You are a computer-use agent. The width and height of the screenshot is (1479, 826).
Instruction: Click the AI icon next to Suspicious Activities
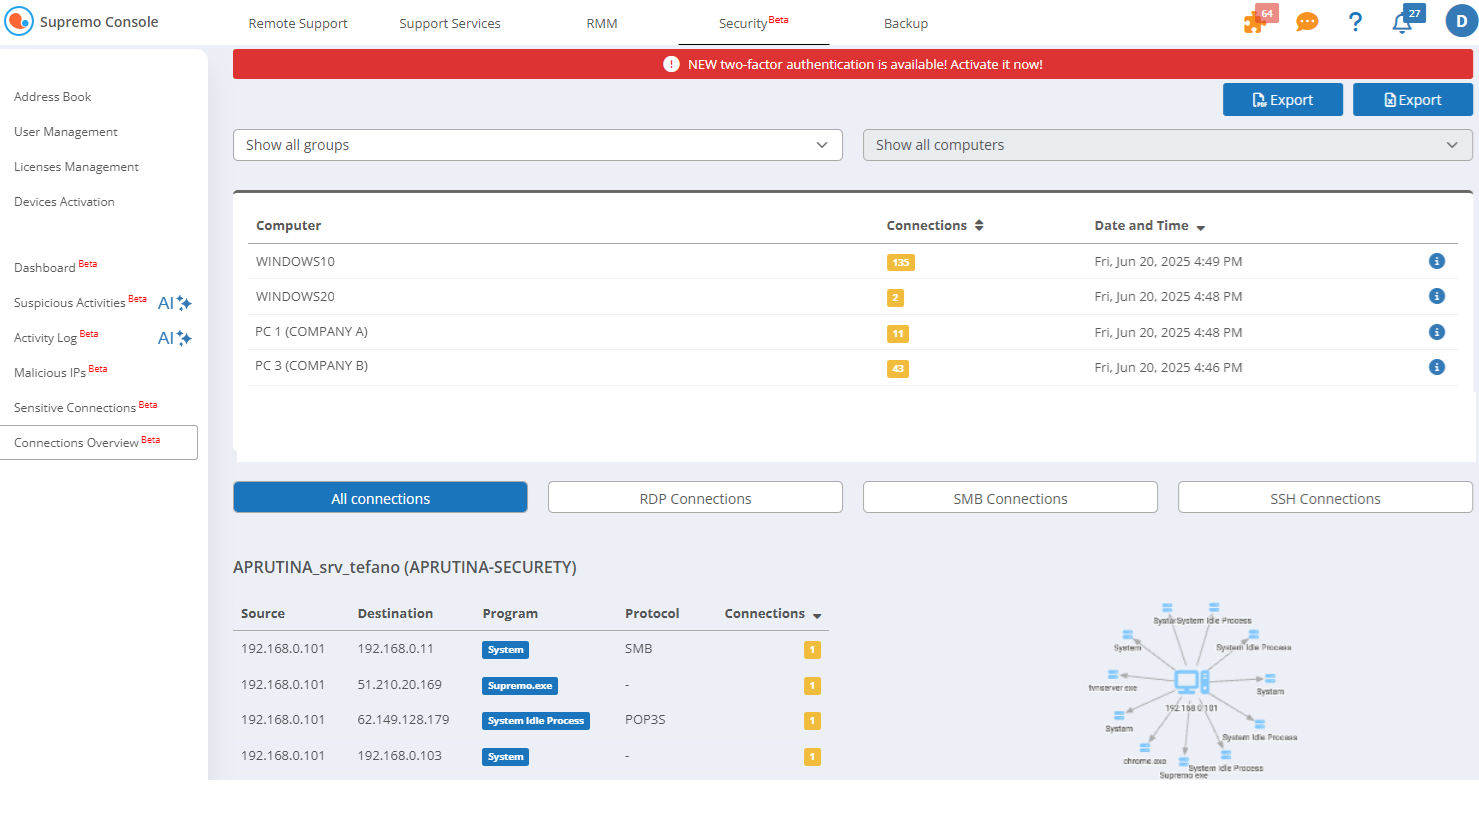pos(176,302)
